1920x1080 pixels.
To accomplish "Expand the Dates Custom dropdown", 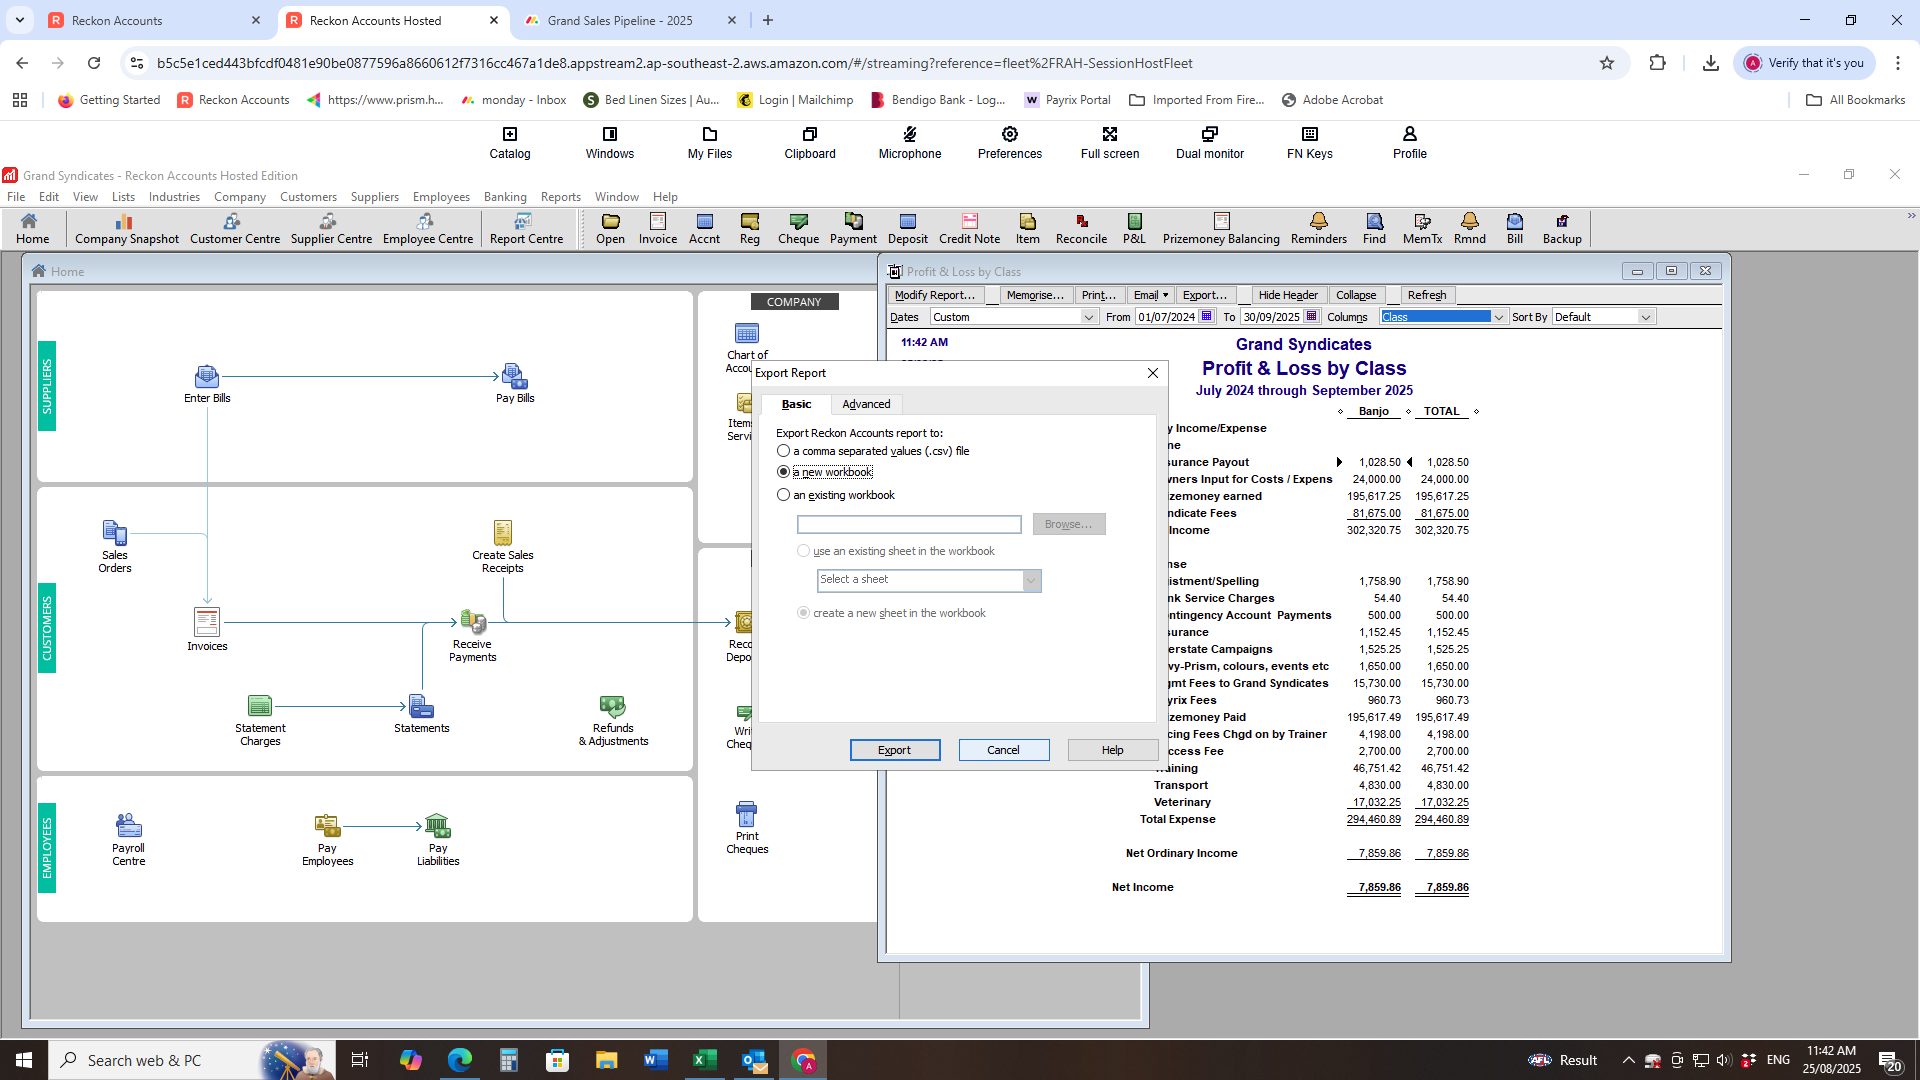I will point(1088,317).
